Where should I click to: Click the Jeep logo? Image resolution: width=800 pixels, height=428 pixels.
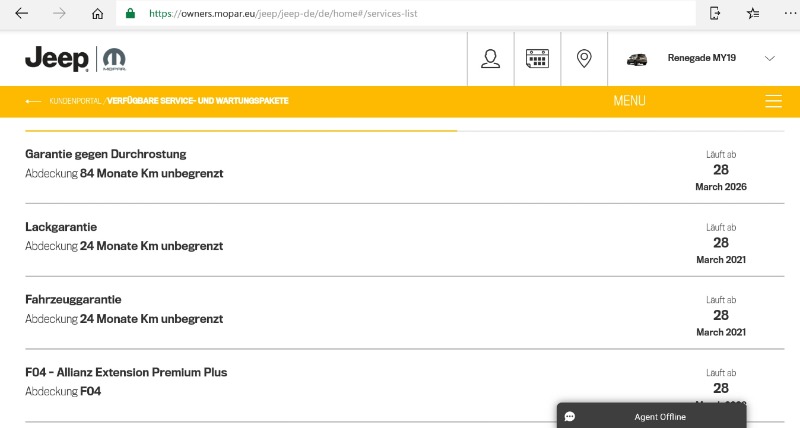[57, 59]
